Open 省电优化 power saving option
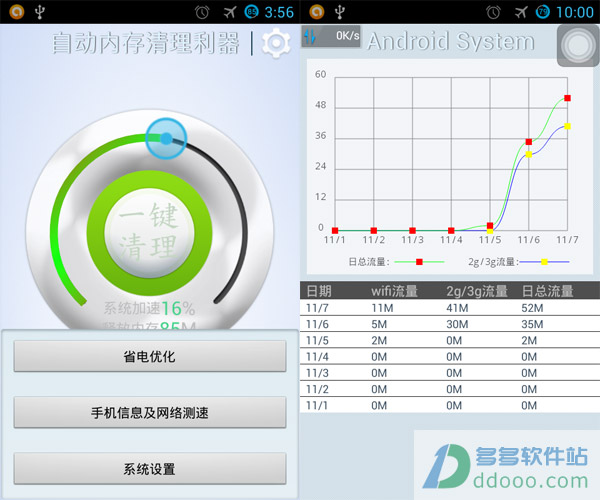The image size is (600, 500). [150, 356]
